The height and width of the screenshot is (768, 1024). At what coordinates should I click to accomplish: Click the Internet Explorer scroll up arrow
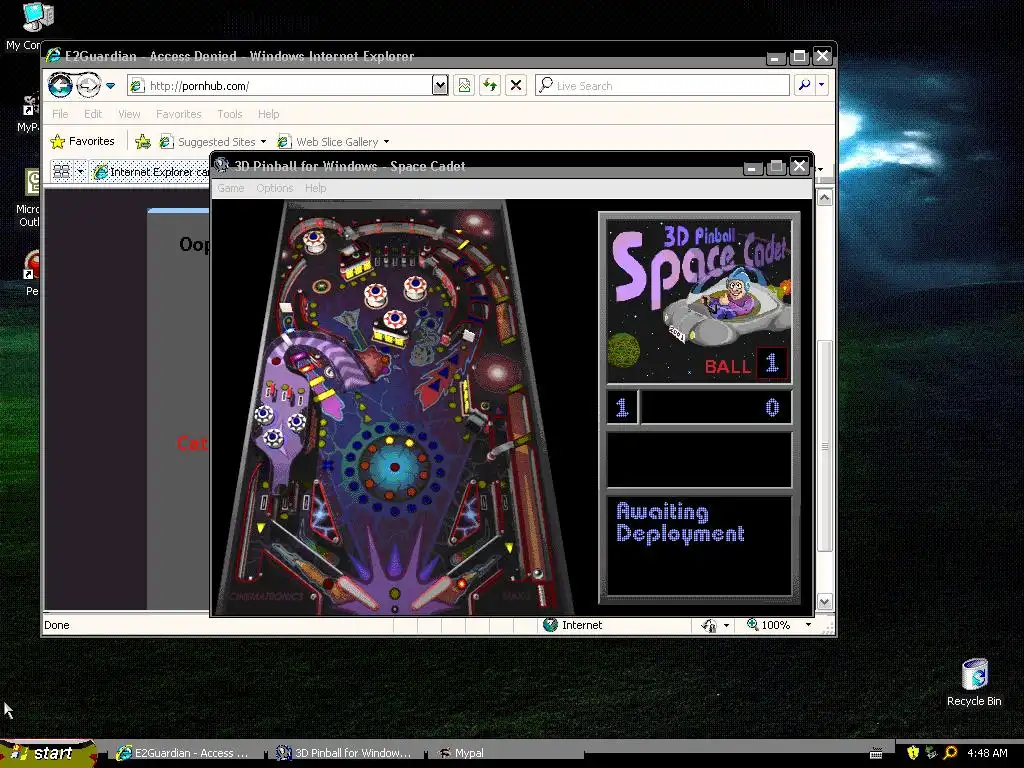tap(825, 198)
